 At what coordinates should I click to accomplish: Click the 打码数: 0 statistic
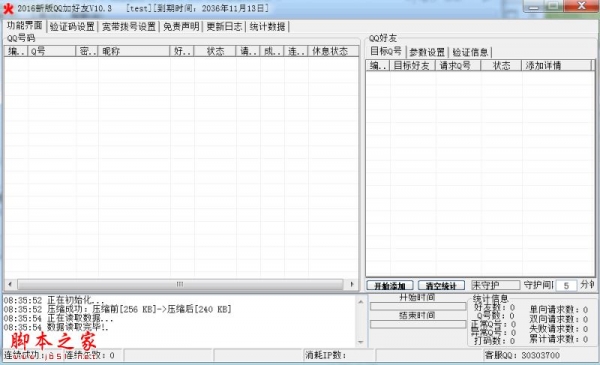click(494, 340)
